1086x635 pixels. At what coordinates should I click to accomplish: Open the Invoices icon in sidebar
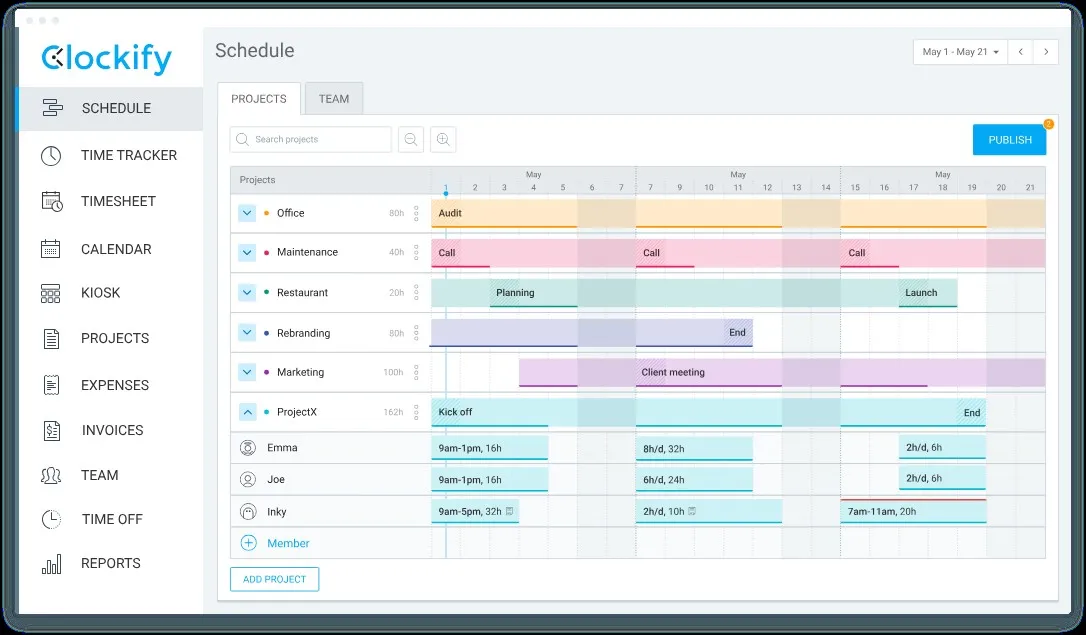point(52,431)
